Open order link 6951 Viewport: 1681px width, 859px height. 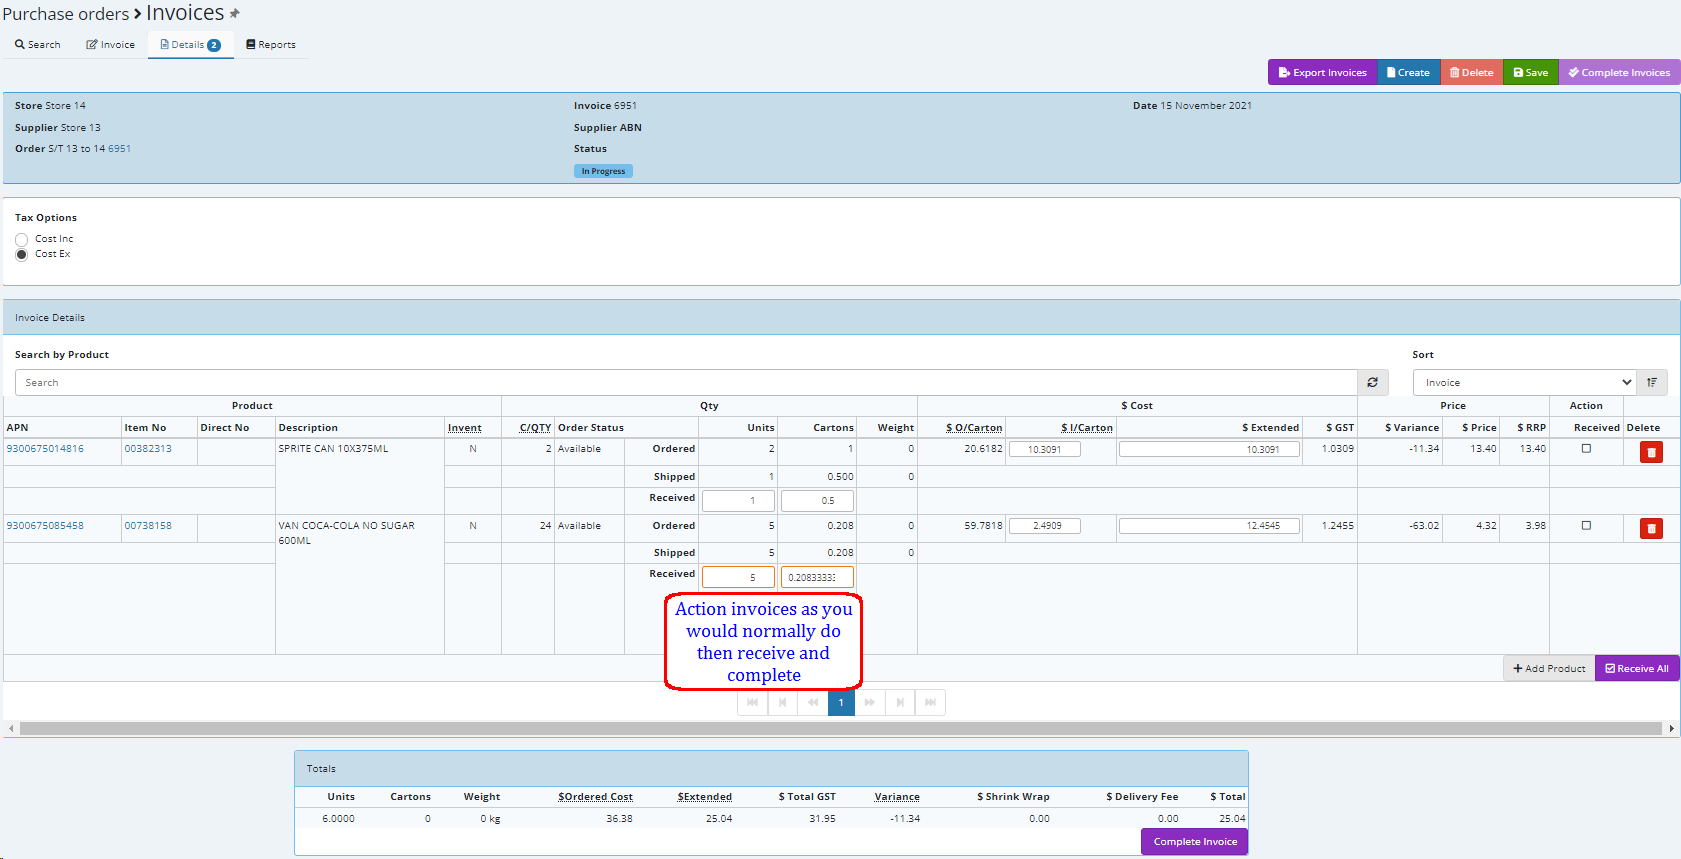click(119, 149)
